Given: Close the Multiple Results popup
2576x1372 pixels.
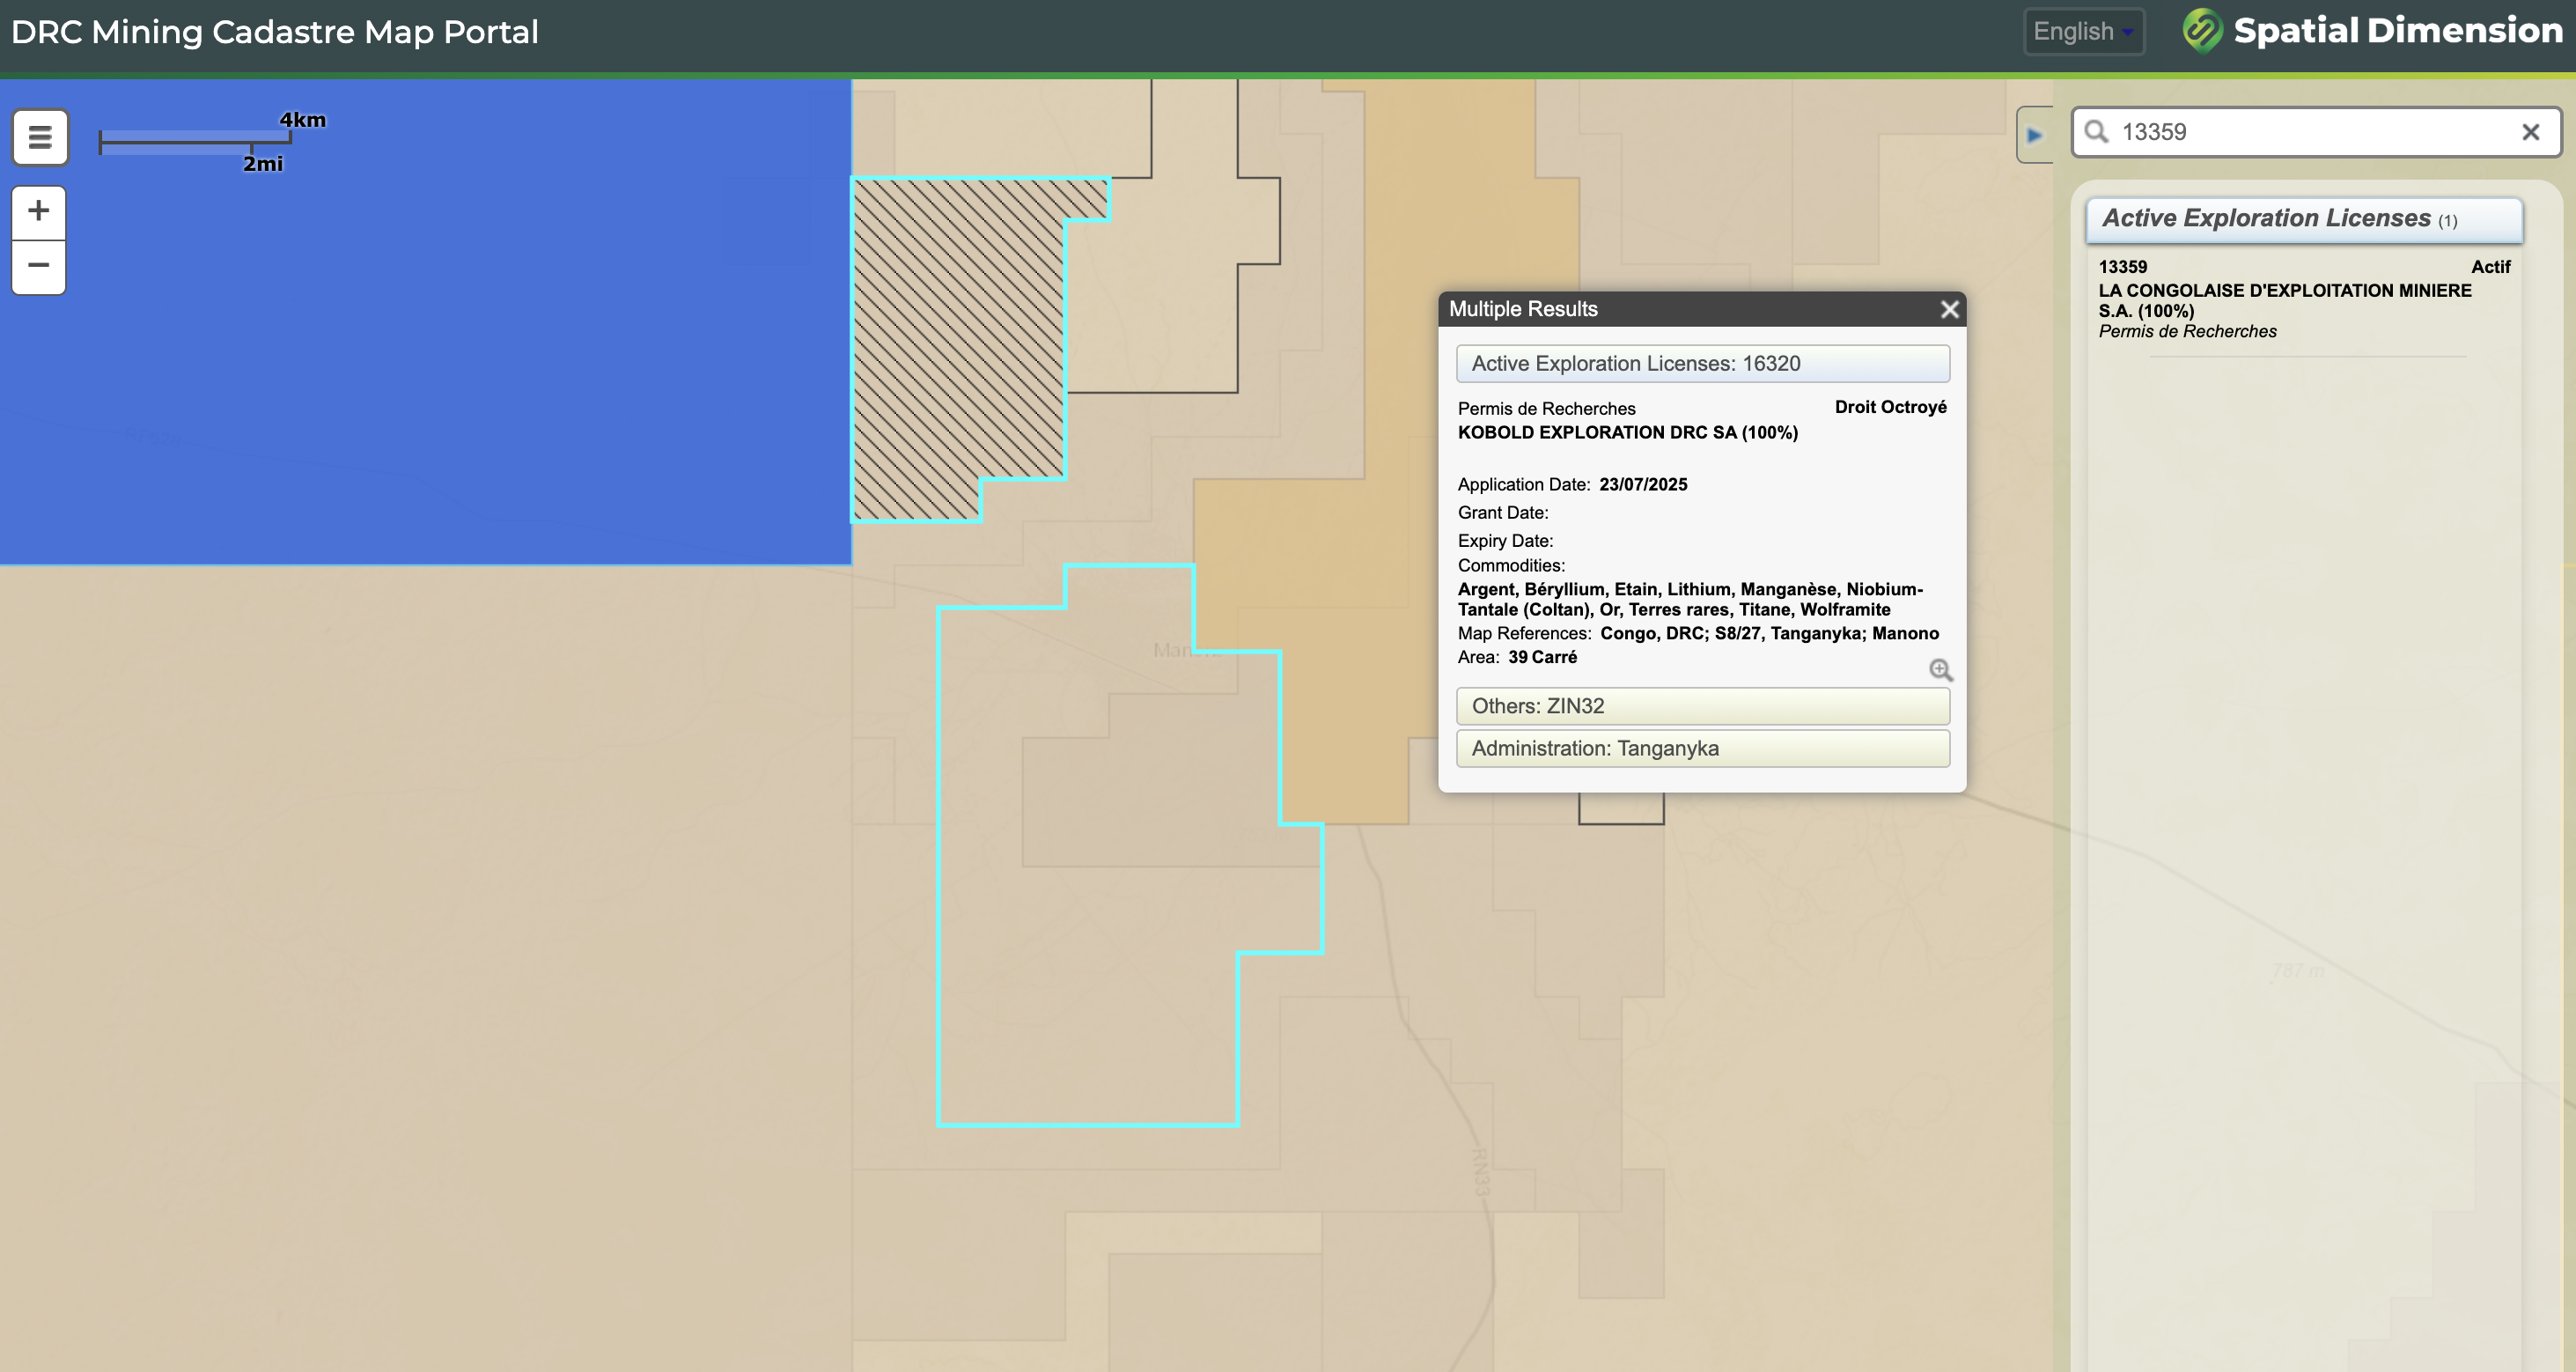Looking at the screenshot, I should click(x=1949, y=309).
